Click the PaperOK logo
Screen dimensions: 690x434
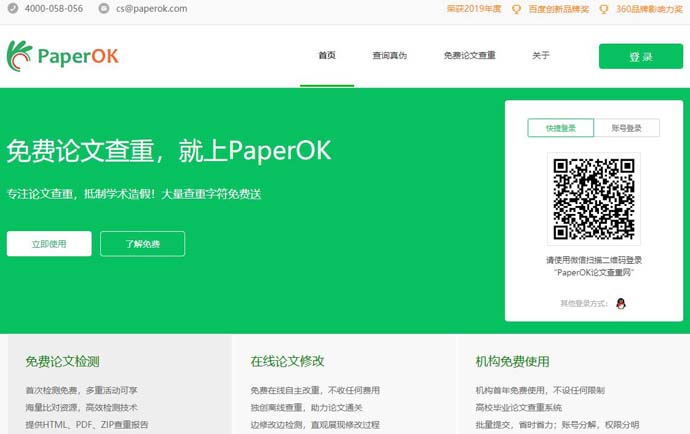point(62,56)
